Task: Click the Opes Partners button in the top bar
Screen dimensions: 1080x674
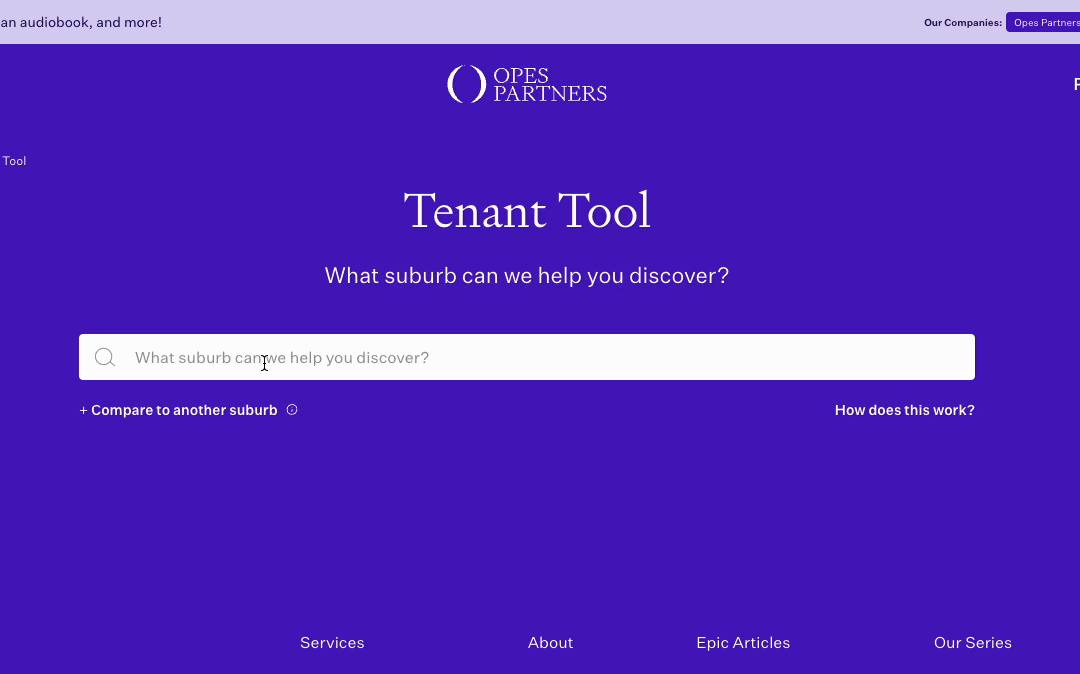Action: click(x=1044, y=22)
